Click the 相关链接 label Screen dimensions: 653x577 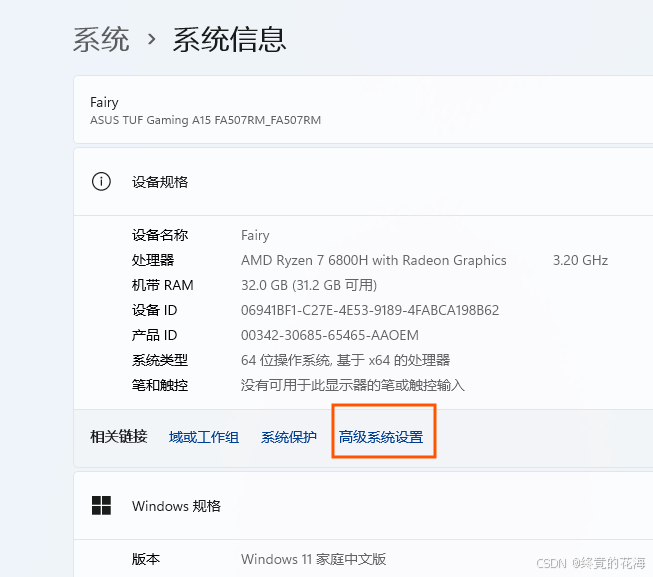119,437
